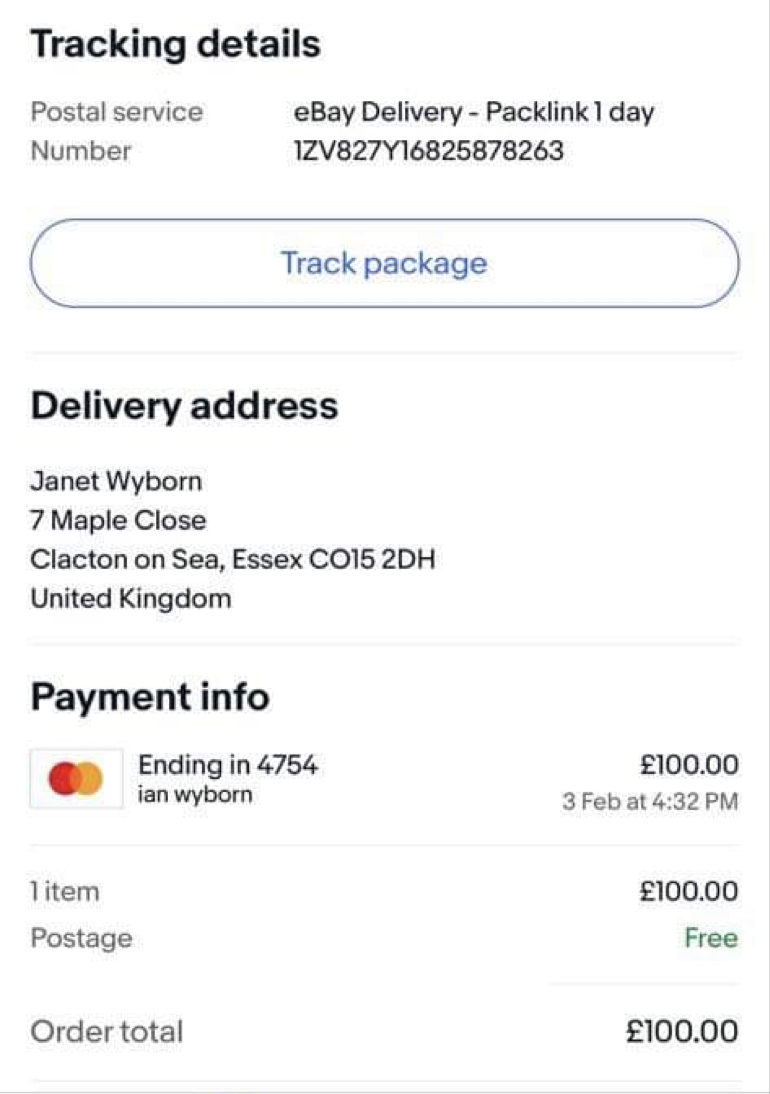Select the cardholder name ian wyborn

click(x=195, y=795)
